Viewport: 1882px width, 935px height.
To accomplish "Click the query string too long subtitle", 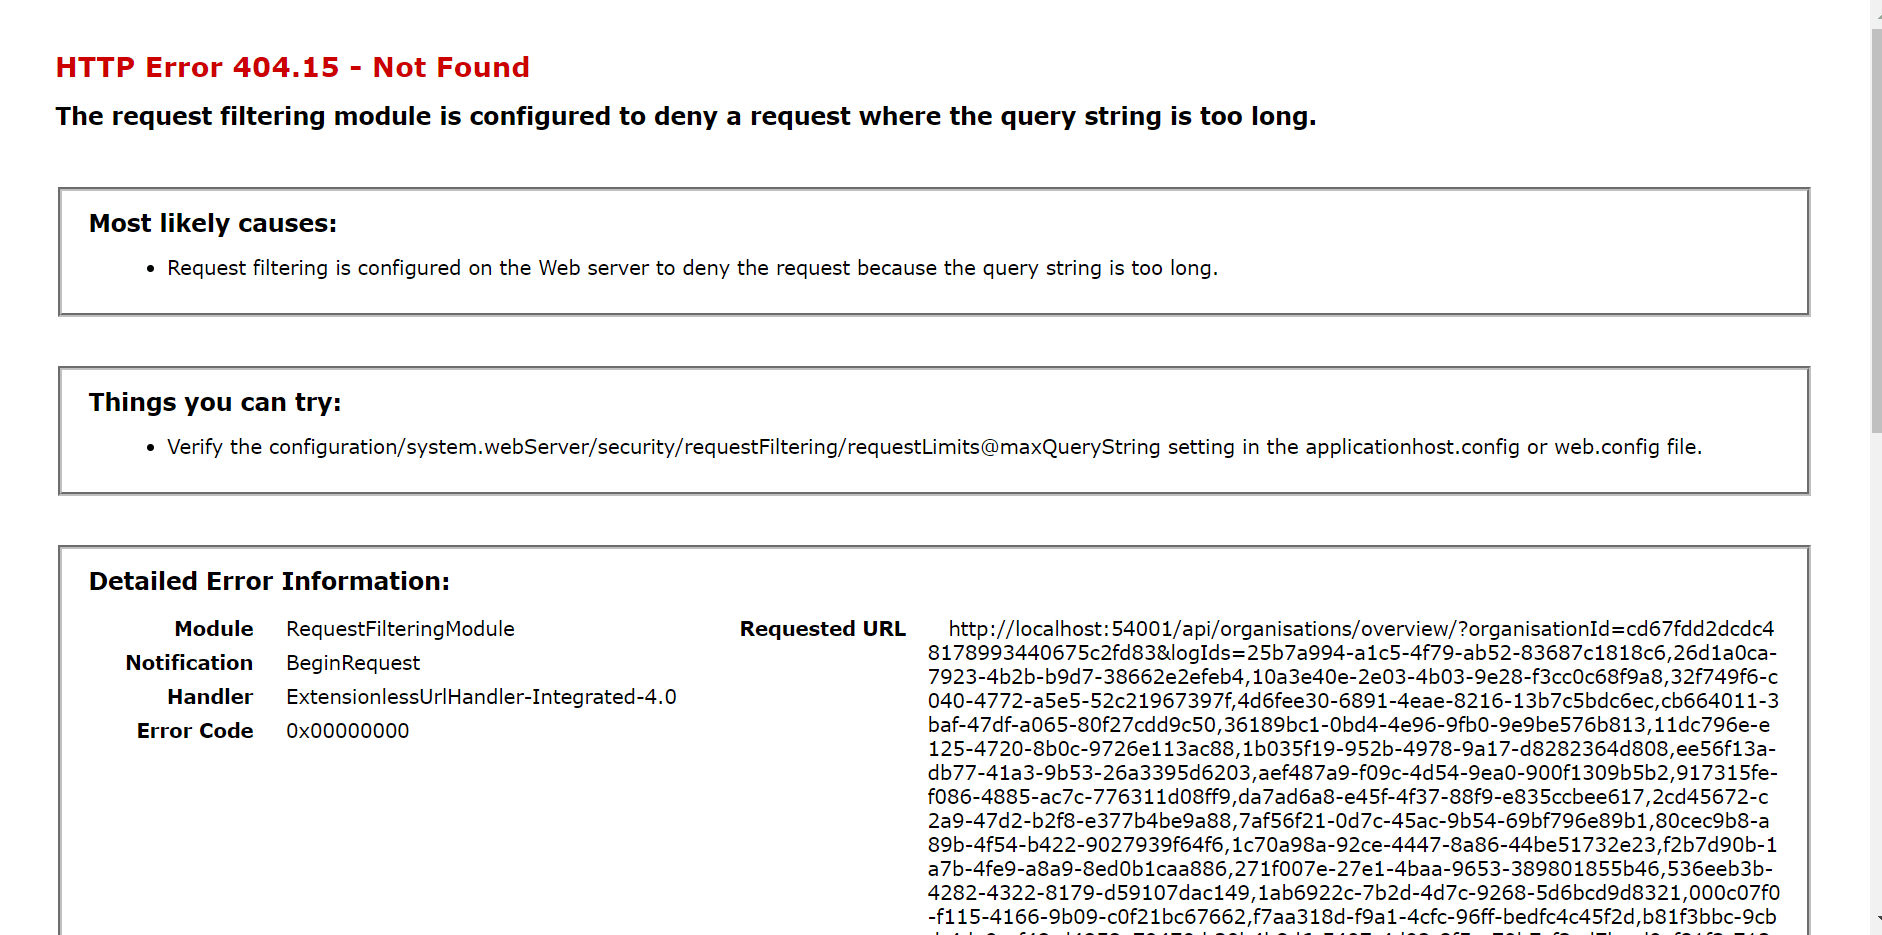I will pyautogui.click(x=685, y=116).
